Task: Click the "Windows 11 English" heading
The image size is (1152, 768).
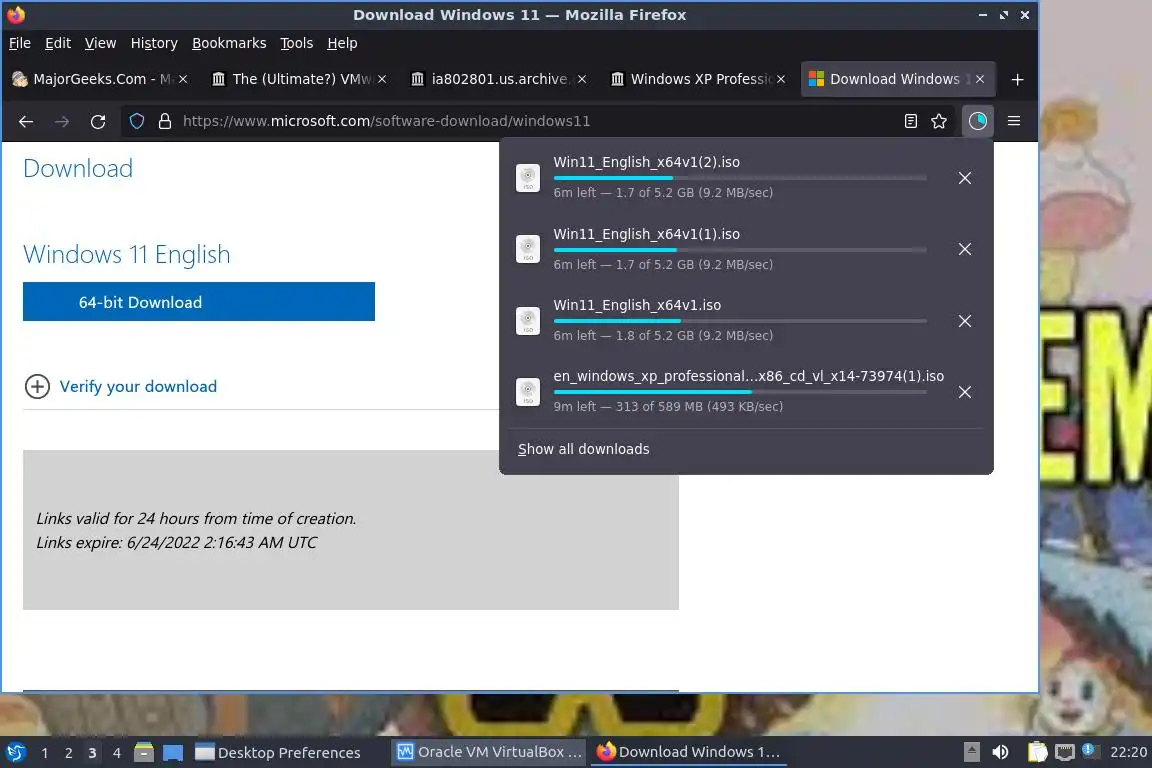Action: pyautogui.click(x=126, y=254)
